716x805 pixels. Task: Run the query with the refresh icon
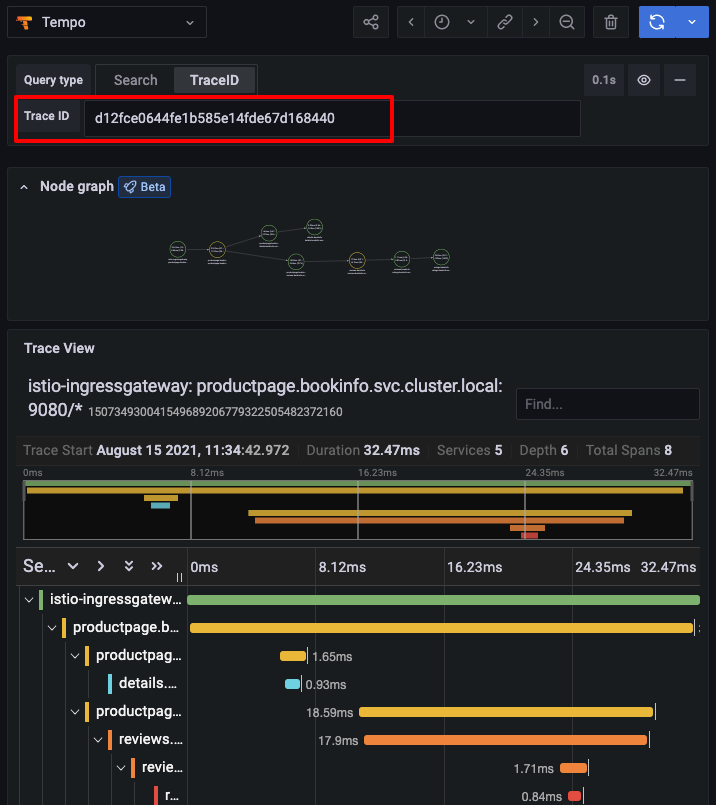click(657, 22)
